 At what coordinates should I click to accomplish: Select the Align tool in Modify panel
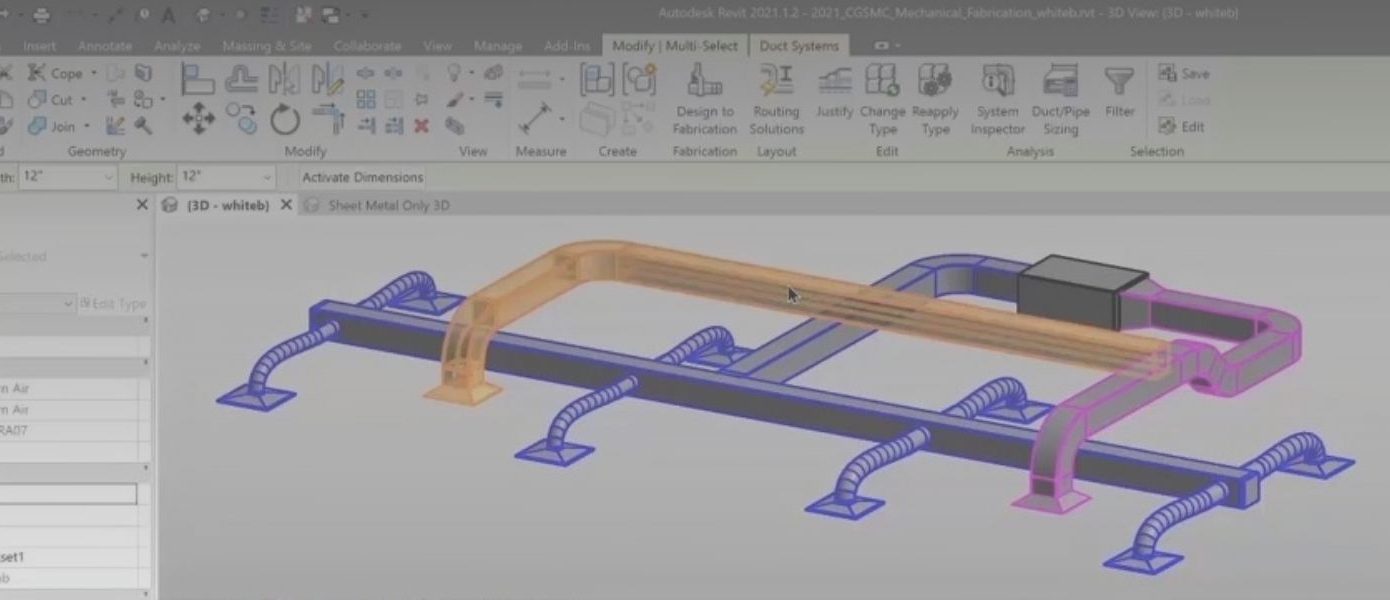(198, 79)
